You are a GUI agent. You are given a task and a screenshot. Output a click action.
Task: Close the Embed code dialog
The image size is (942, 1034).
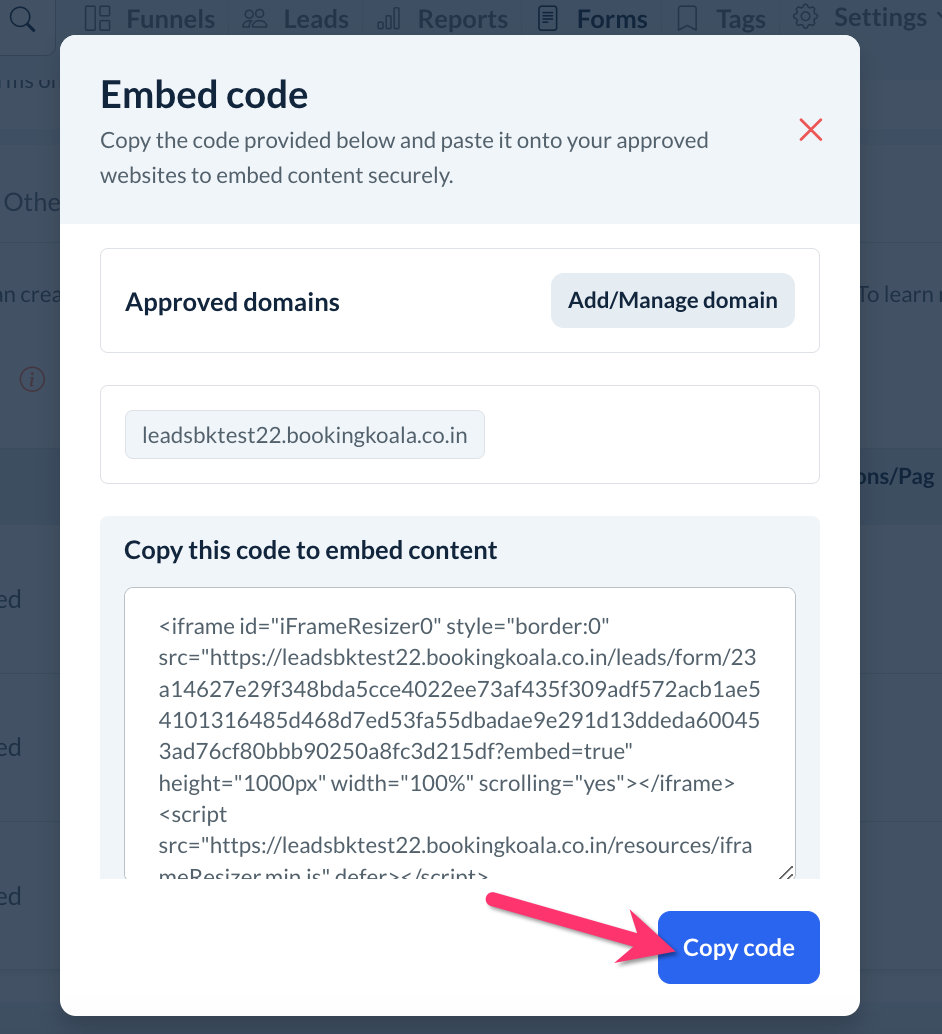(x=810, y=129)
